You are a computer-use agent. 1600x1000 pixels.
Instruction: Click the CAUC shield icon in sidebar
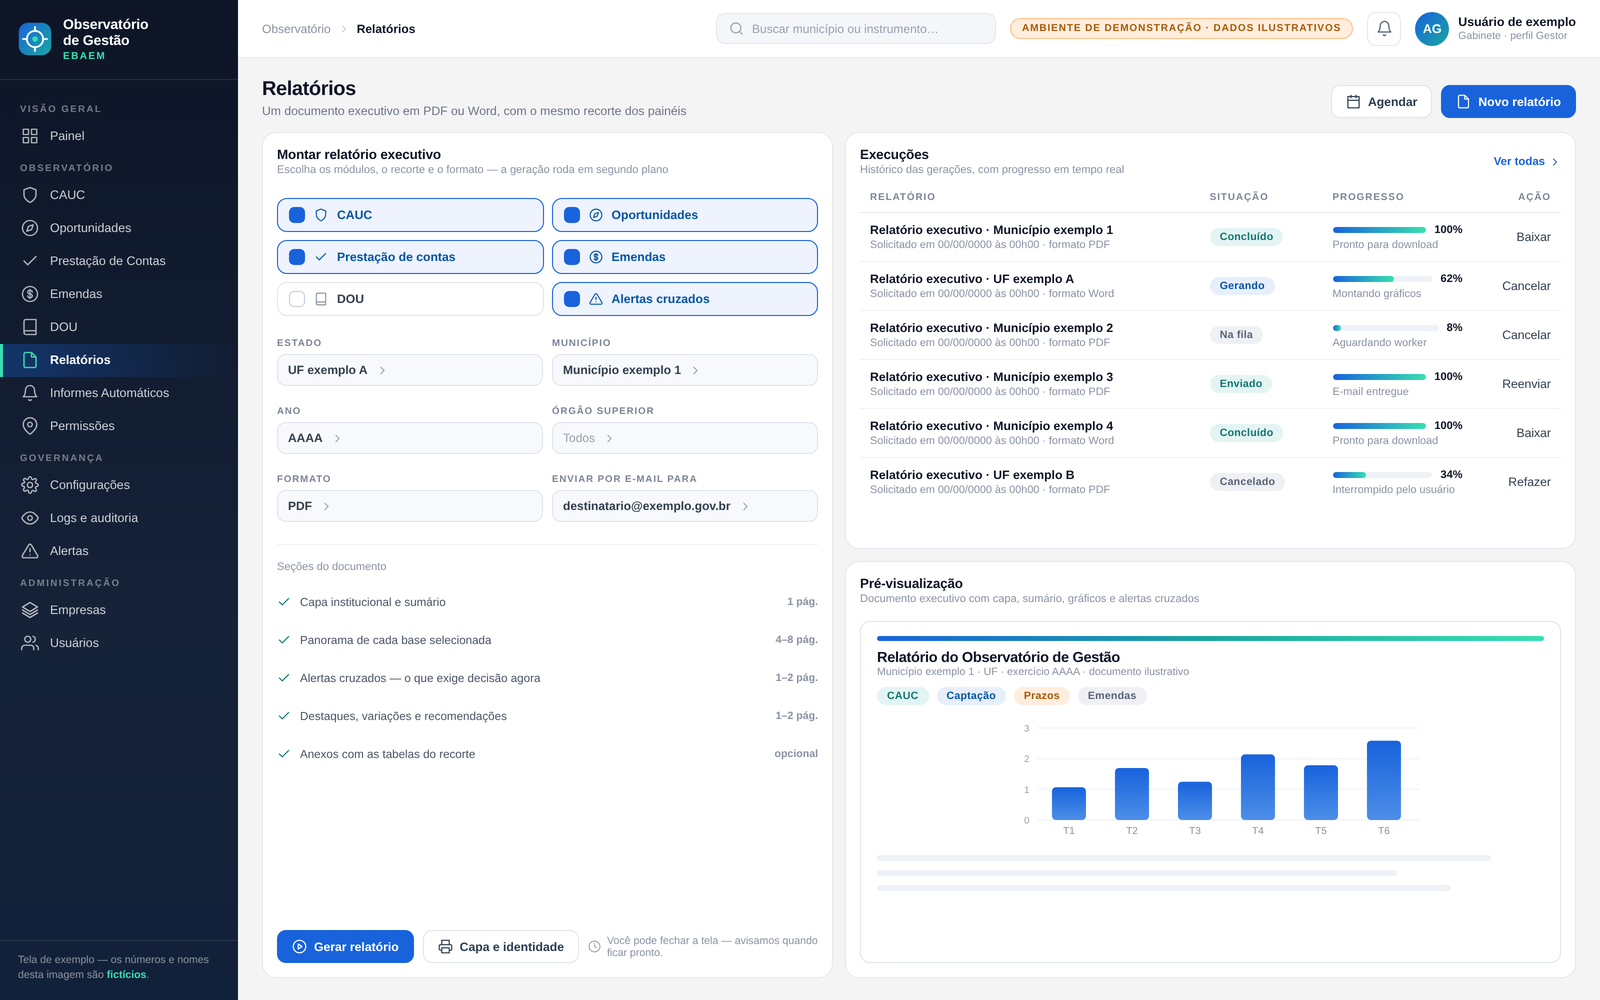coord(30,195)
